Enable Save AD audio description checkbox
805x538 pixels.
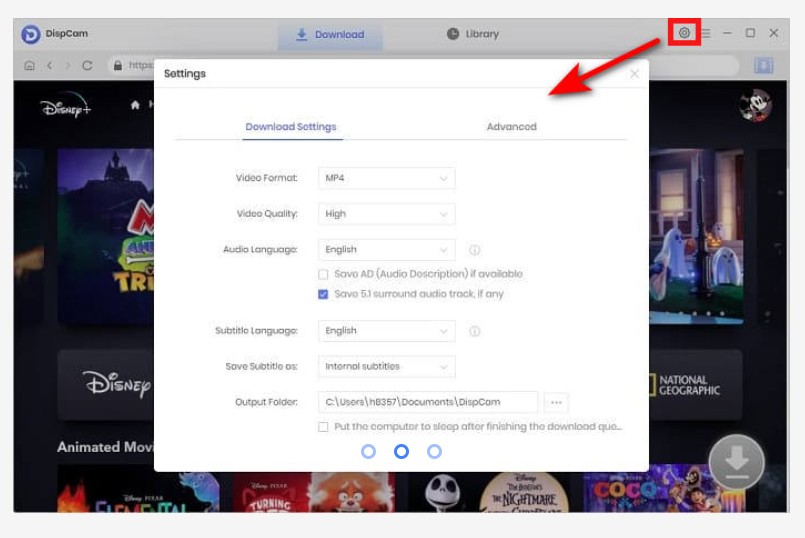tap(323, 274)
